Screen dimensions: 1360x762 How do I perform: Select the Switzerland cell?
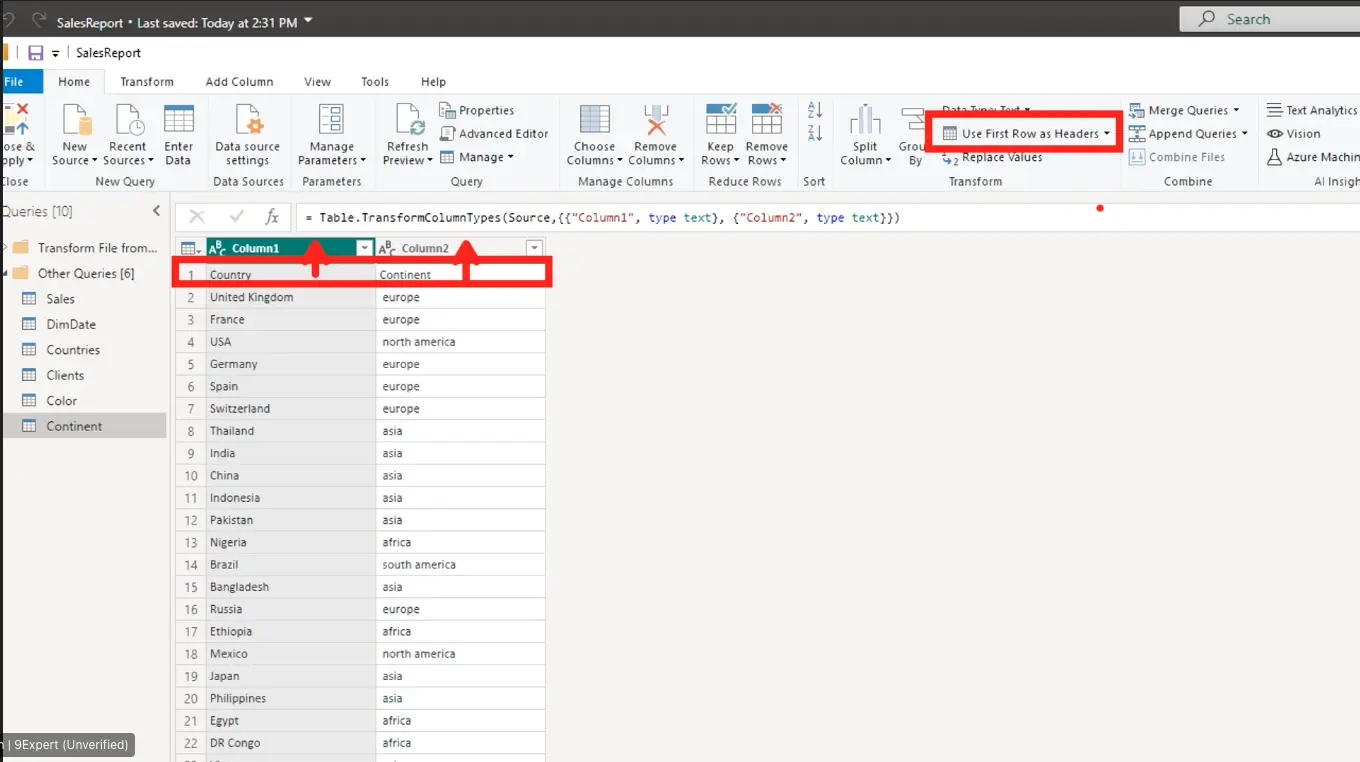pyautogui.click(x=290, y=409)
